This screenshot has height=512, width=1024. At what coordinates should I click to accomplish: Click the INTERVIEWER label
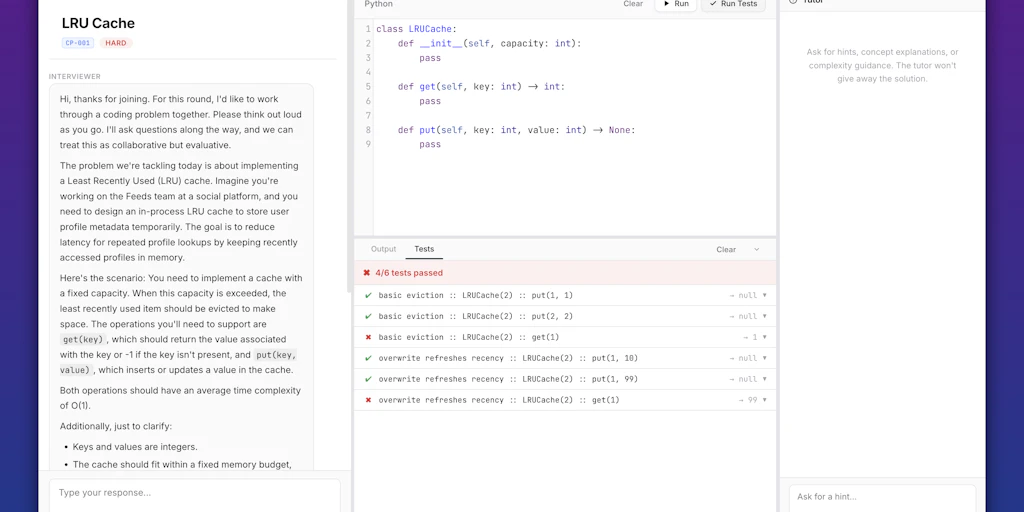pyautogui.click(x=74, y=76)
